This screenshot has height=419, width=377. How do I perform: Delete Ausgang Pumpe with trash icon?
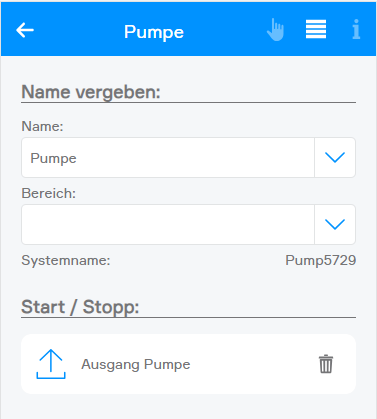(x=326, y=364)
